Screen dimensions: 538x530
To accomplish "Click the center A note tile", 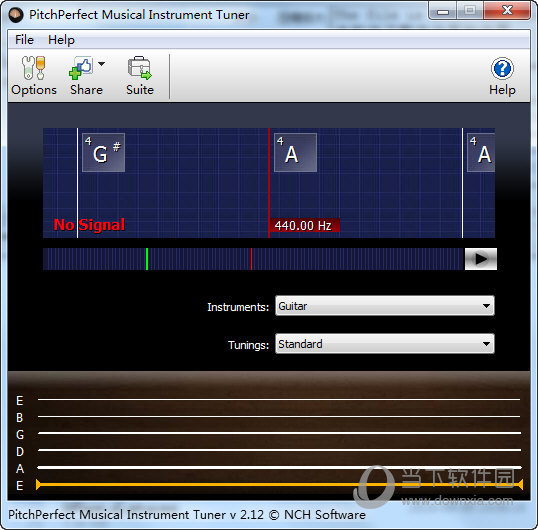I will click(x=295, y=152).
